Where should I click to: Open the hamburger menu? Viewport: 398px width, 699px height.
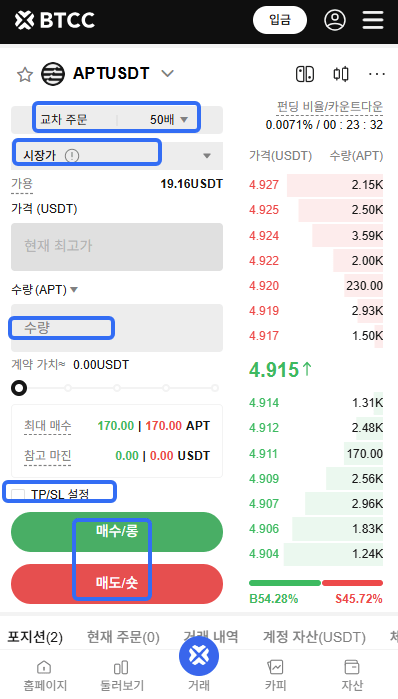(x=373, y=20)
